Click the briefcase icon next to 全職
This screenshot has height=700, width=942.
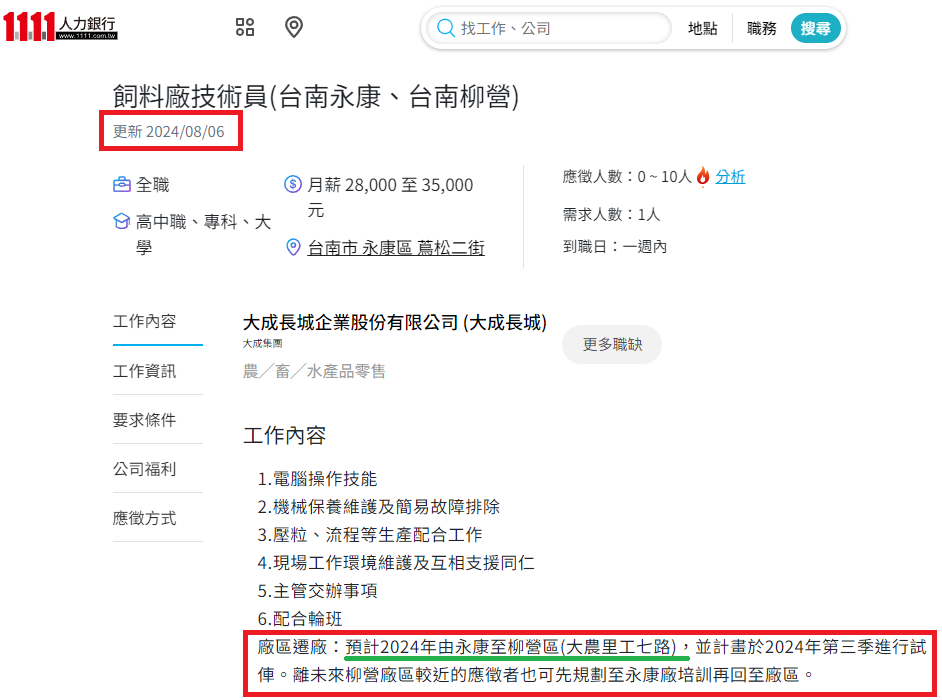[122, 185]
